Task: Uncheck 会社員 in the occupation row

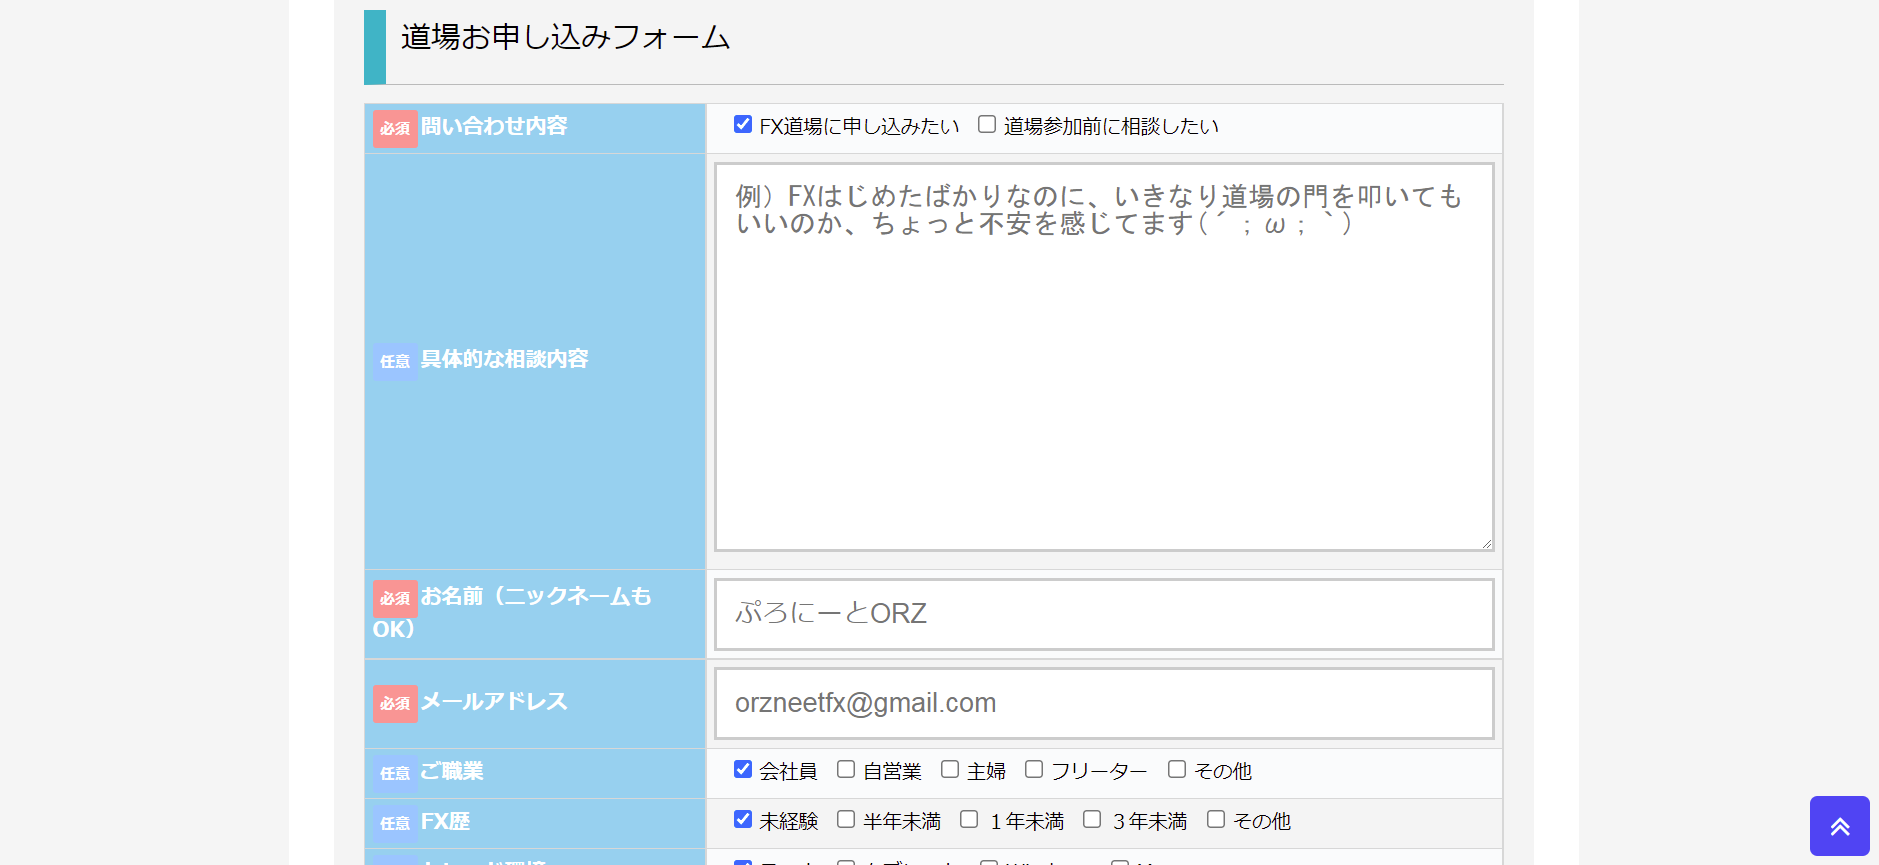Action: click(x=743, y=769)
